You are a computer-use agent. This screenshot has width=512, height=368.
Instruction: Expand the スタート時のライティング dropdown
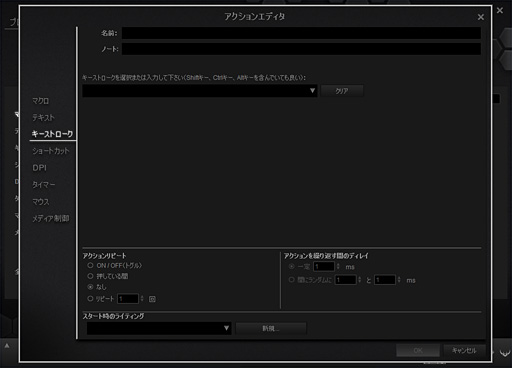pos(159,328)
